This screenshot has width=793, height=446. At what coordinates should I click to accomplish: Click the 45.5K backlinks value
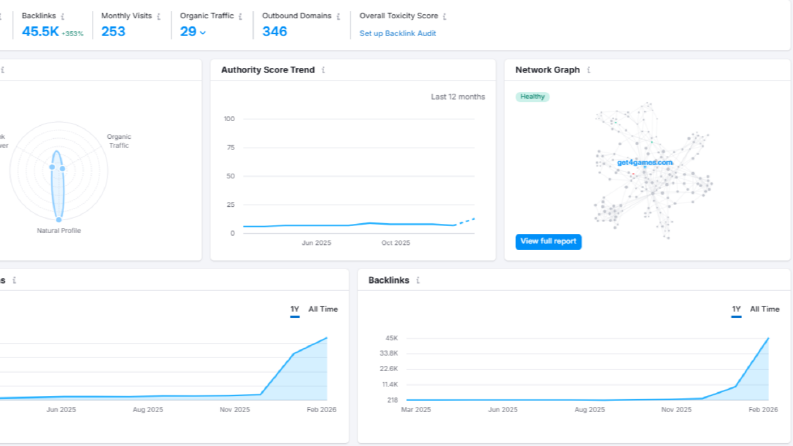(40, 31)
